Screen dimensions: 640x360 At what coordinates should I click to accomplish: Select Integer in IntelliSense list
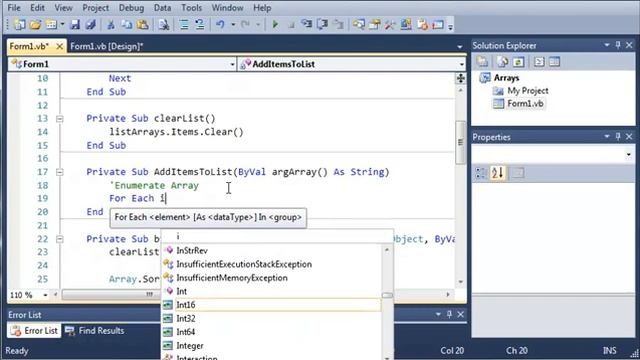(271, 346)
